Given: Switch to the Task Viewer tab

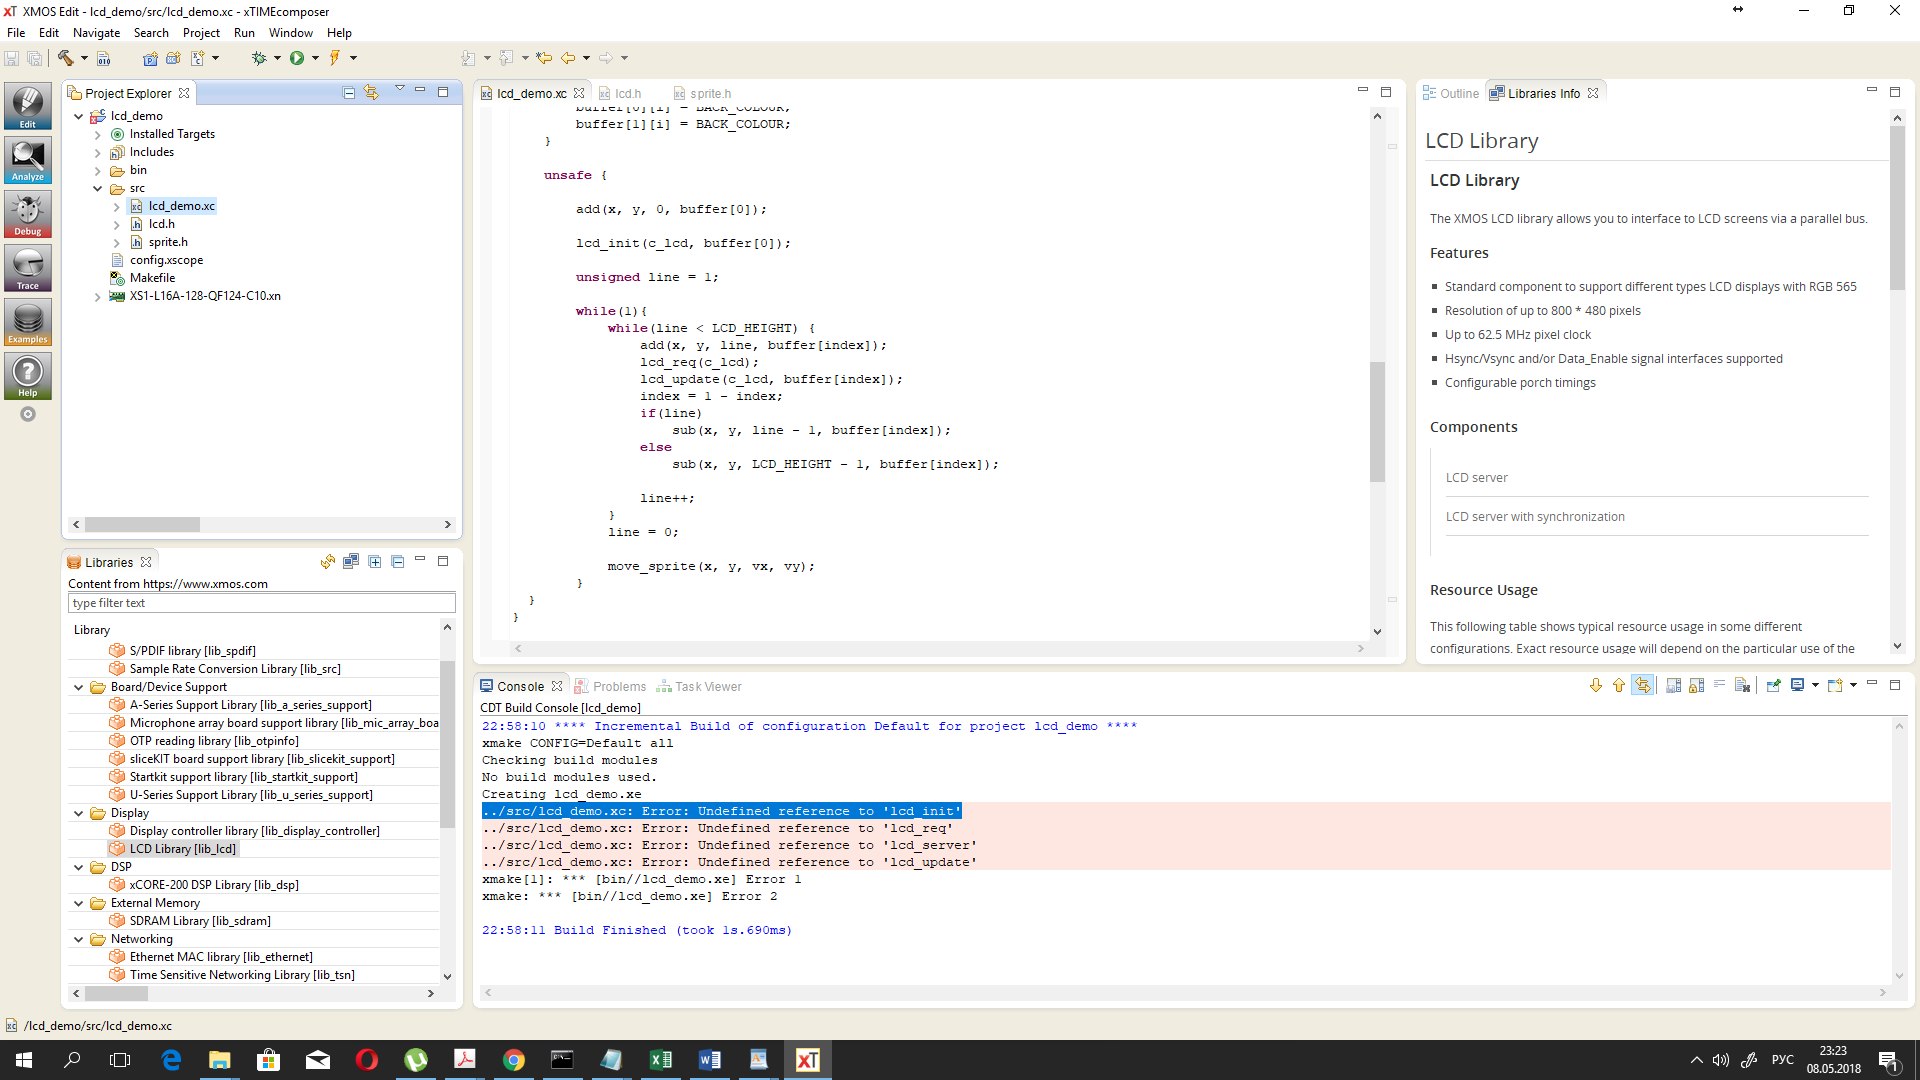Looking at the screenshot, I should click(699, 687).
